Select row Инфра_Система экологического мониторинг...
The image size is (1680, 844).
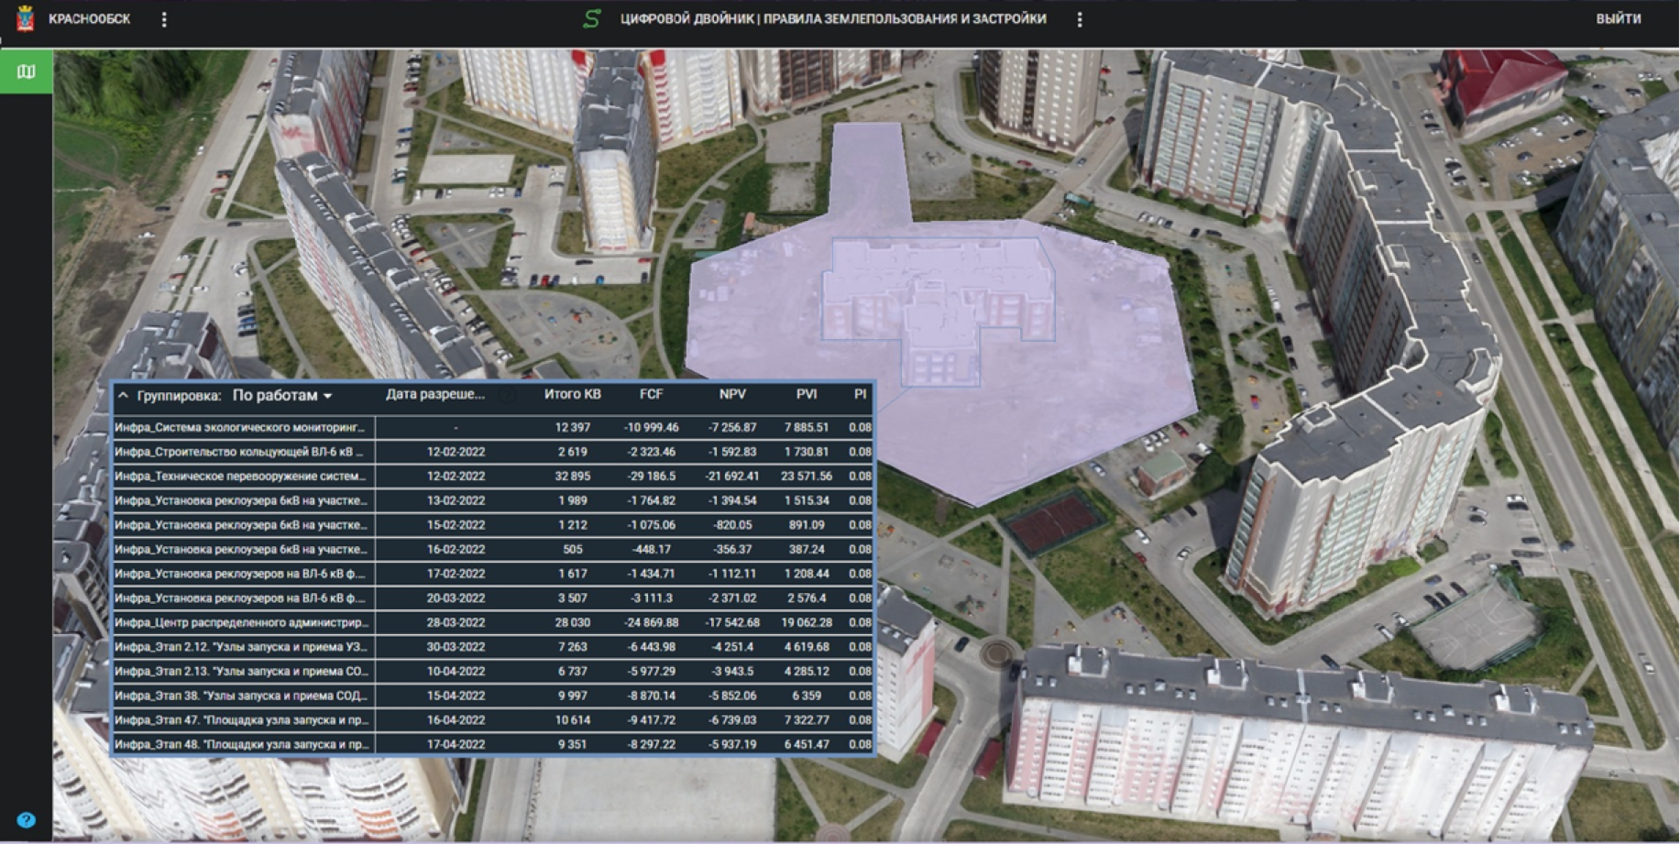click(493, 427)
